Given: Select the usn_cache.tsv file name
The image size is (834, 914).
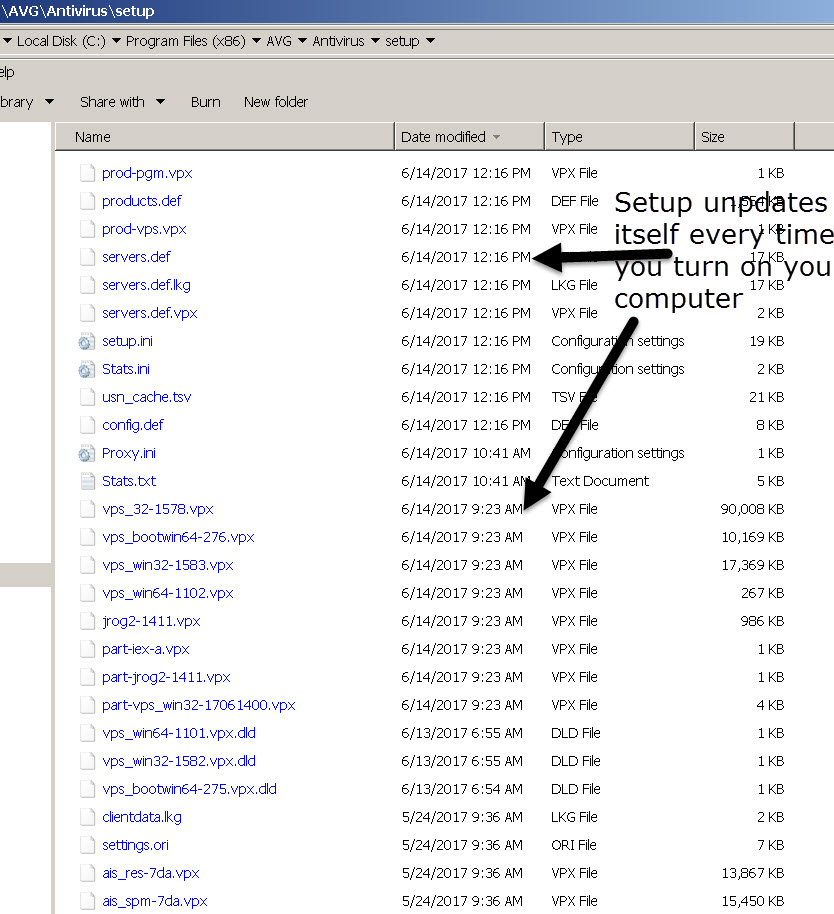Looking at the screenshot, I should [x=146, y=397].
